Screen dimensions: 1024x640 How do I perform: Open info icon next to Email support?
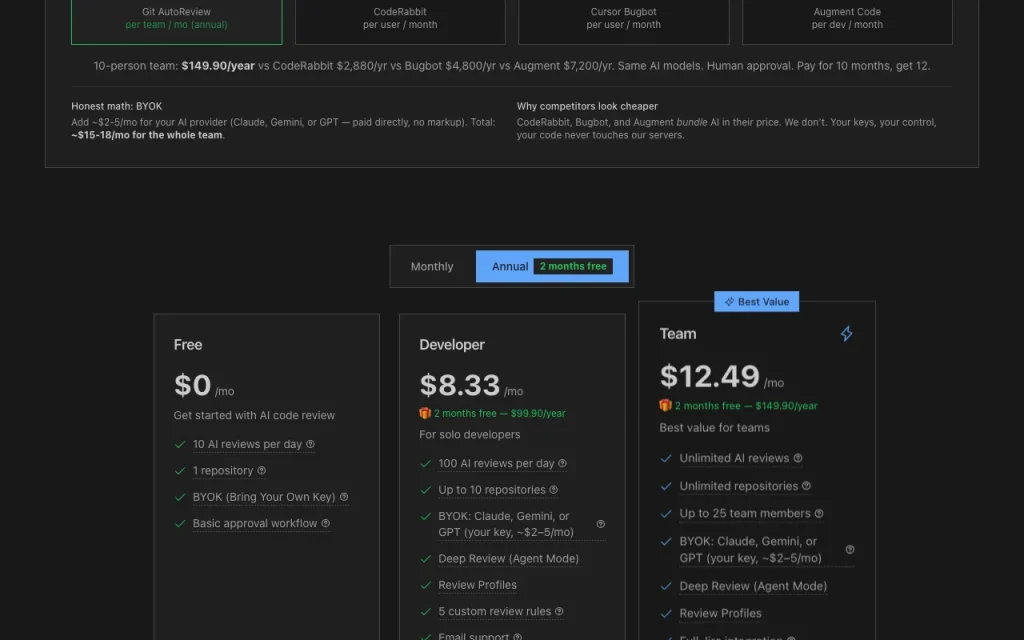[x=517, y=637]
